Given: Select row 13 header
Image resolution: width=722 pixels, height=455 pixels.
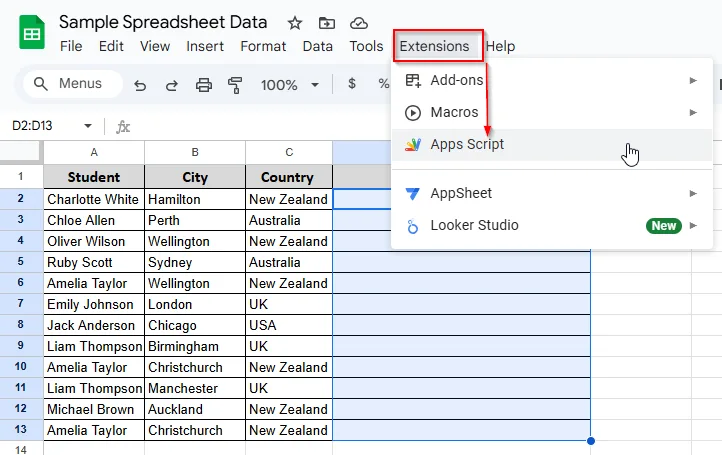Looking at the screenshot, I should 21,430.
